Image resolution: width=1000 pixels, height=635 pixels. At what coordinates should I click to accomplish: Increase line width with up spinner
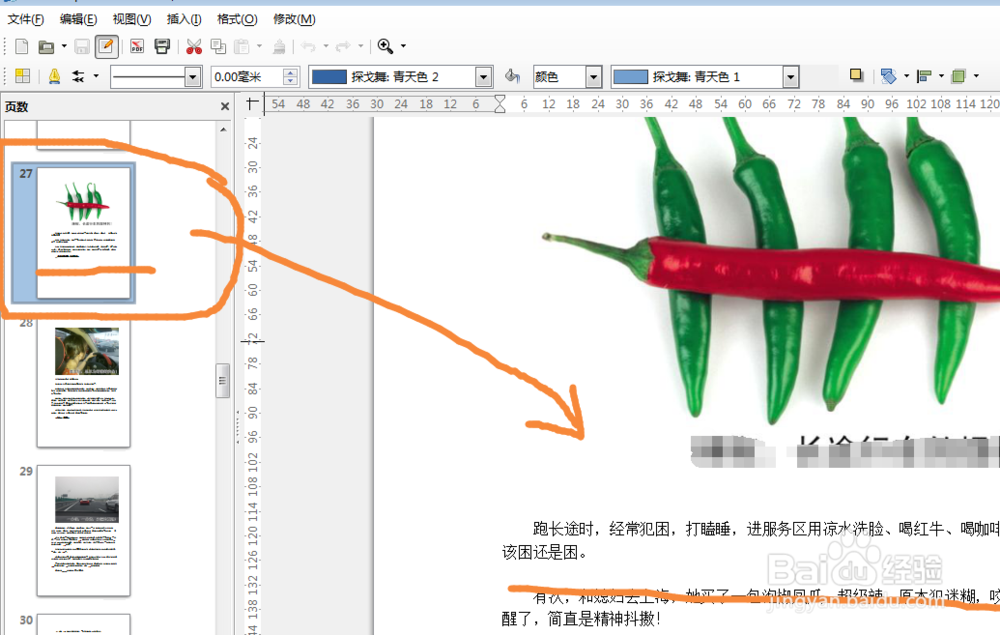click(x=291, y=72)
